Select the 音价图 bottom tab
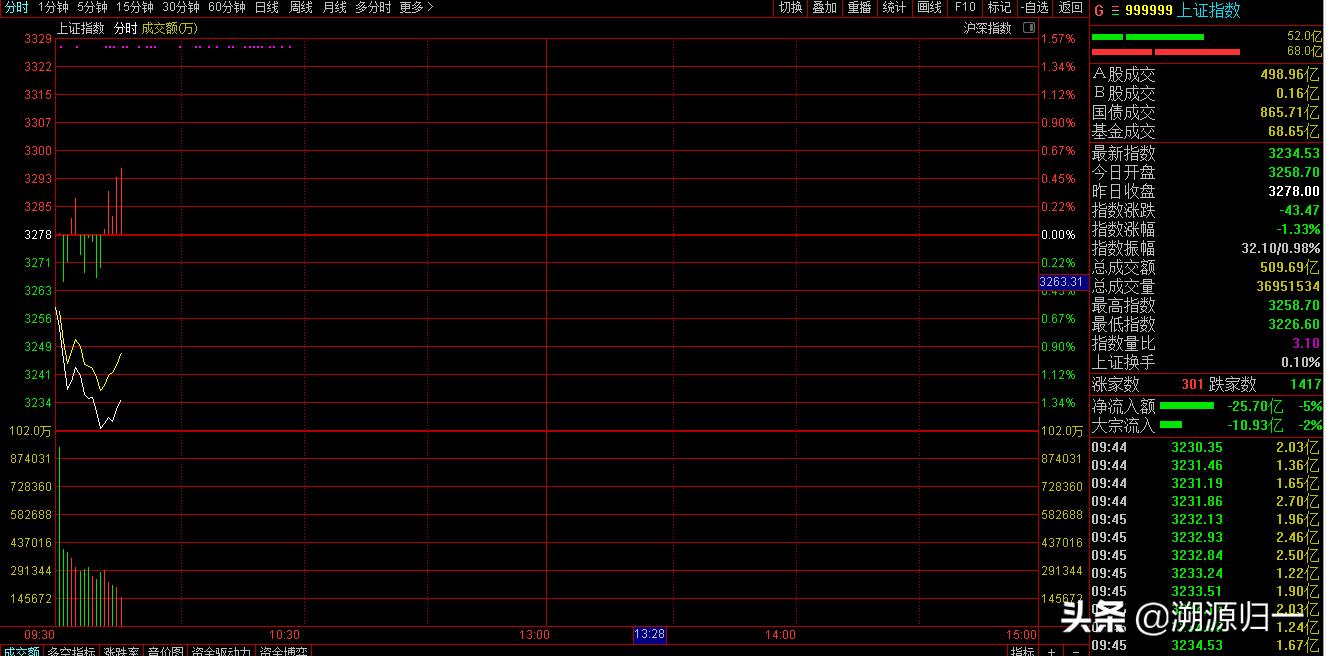 coord(165,652)
